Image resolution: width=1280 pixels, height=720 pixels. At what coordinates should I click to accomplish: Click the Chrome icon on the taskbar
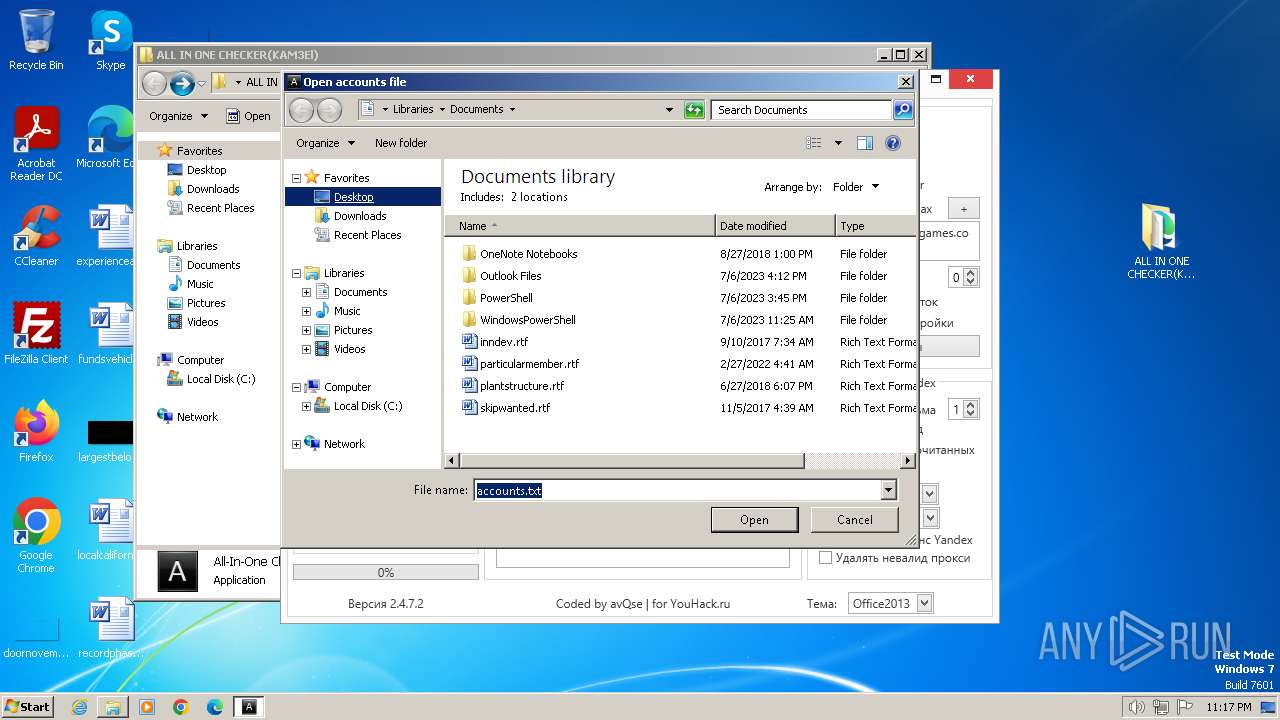(181, 707)
